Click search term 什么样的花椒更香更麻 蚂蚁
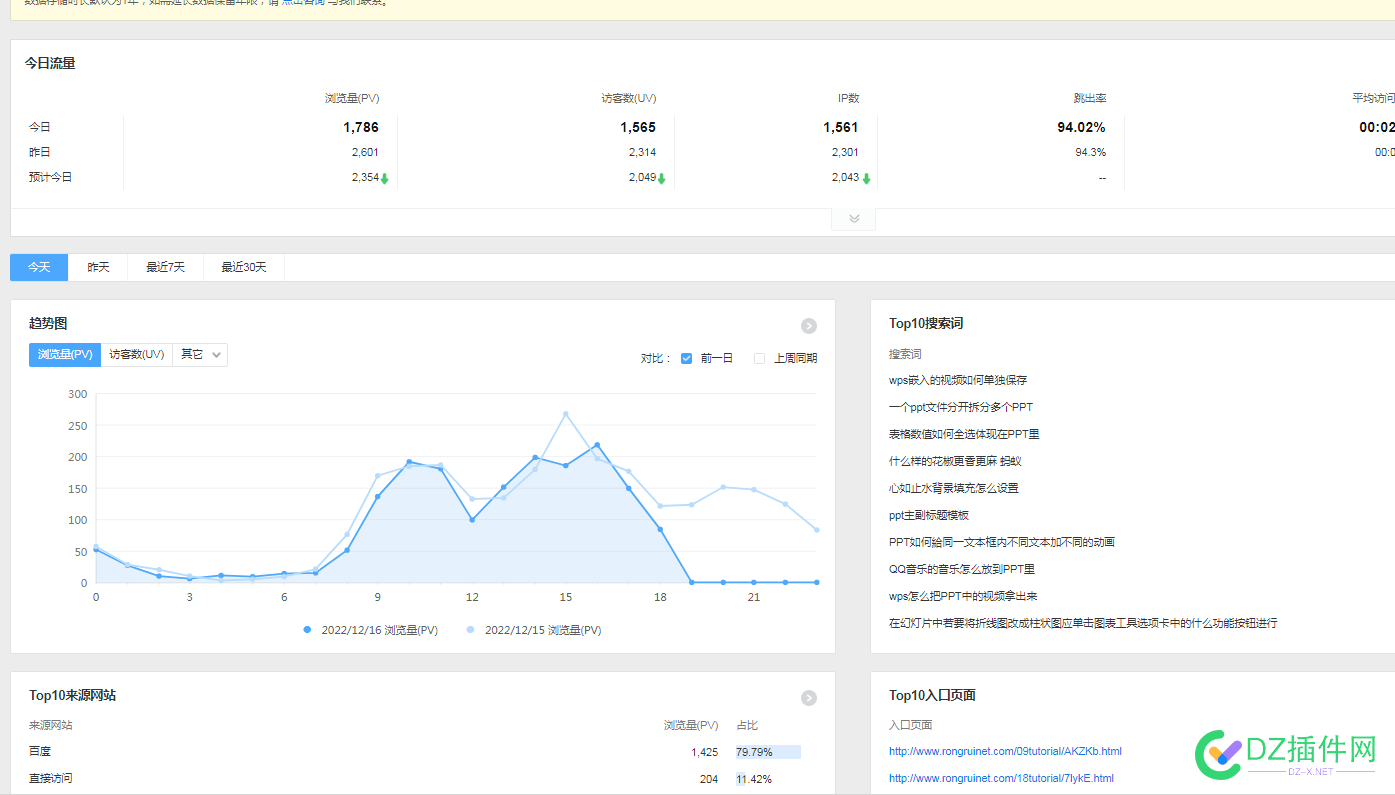 955,461
